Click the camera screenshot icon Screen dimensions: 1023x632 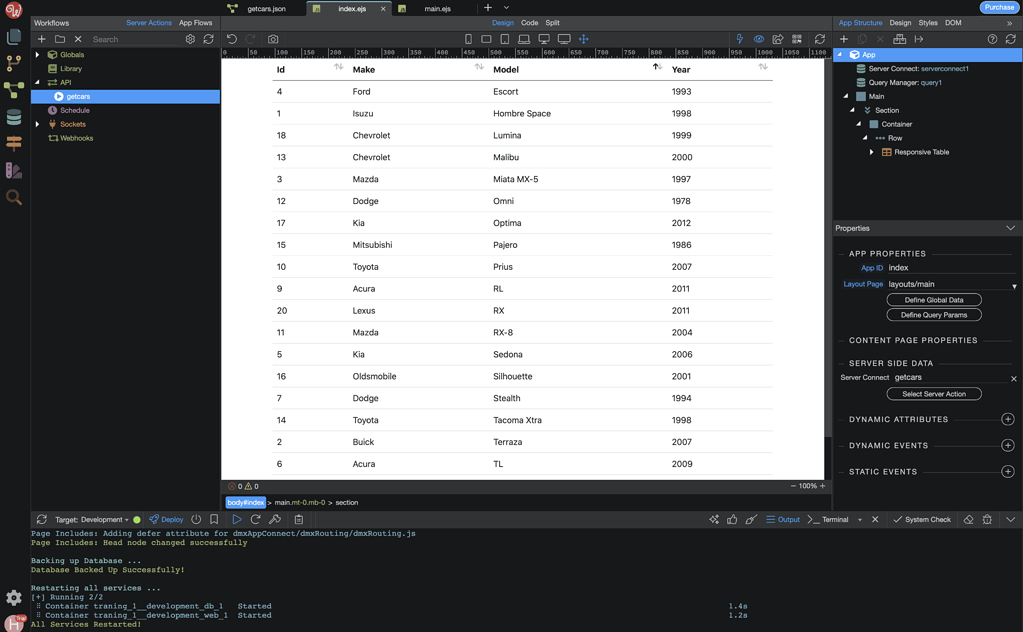click(x=273, y=38)
